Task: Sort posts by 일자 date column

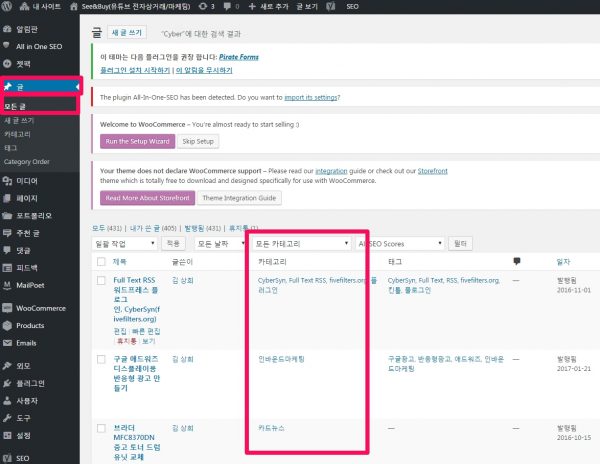Action: (563, 262)
